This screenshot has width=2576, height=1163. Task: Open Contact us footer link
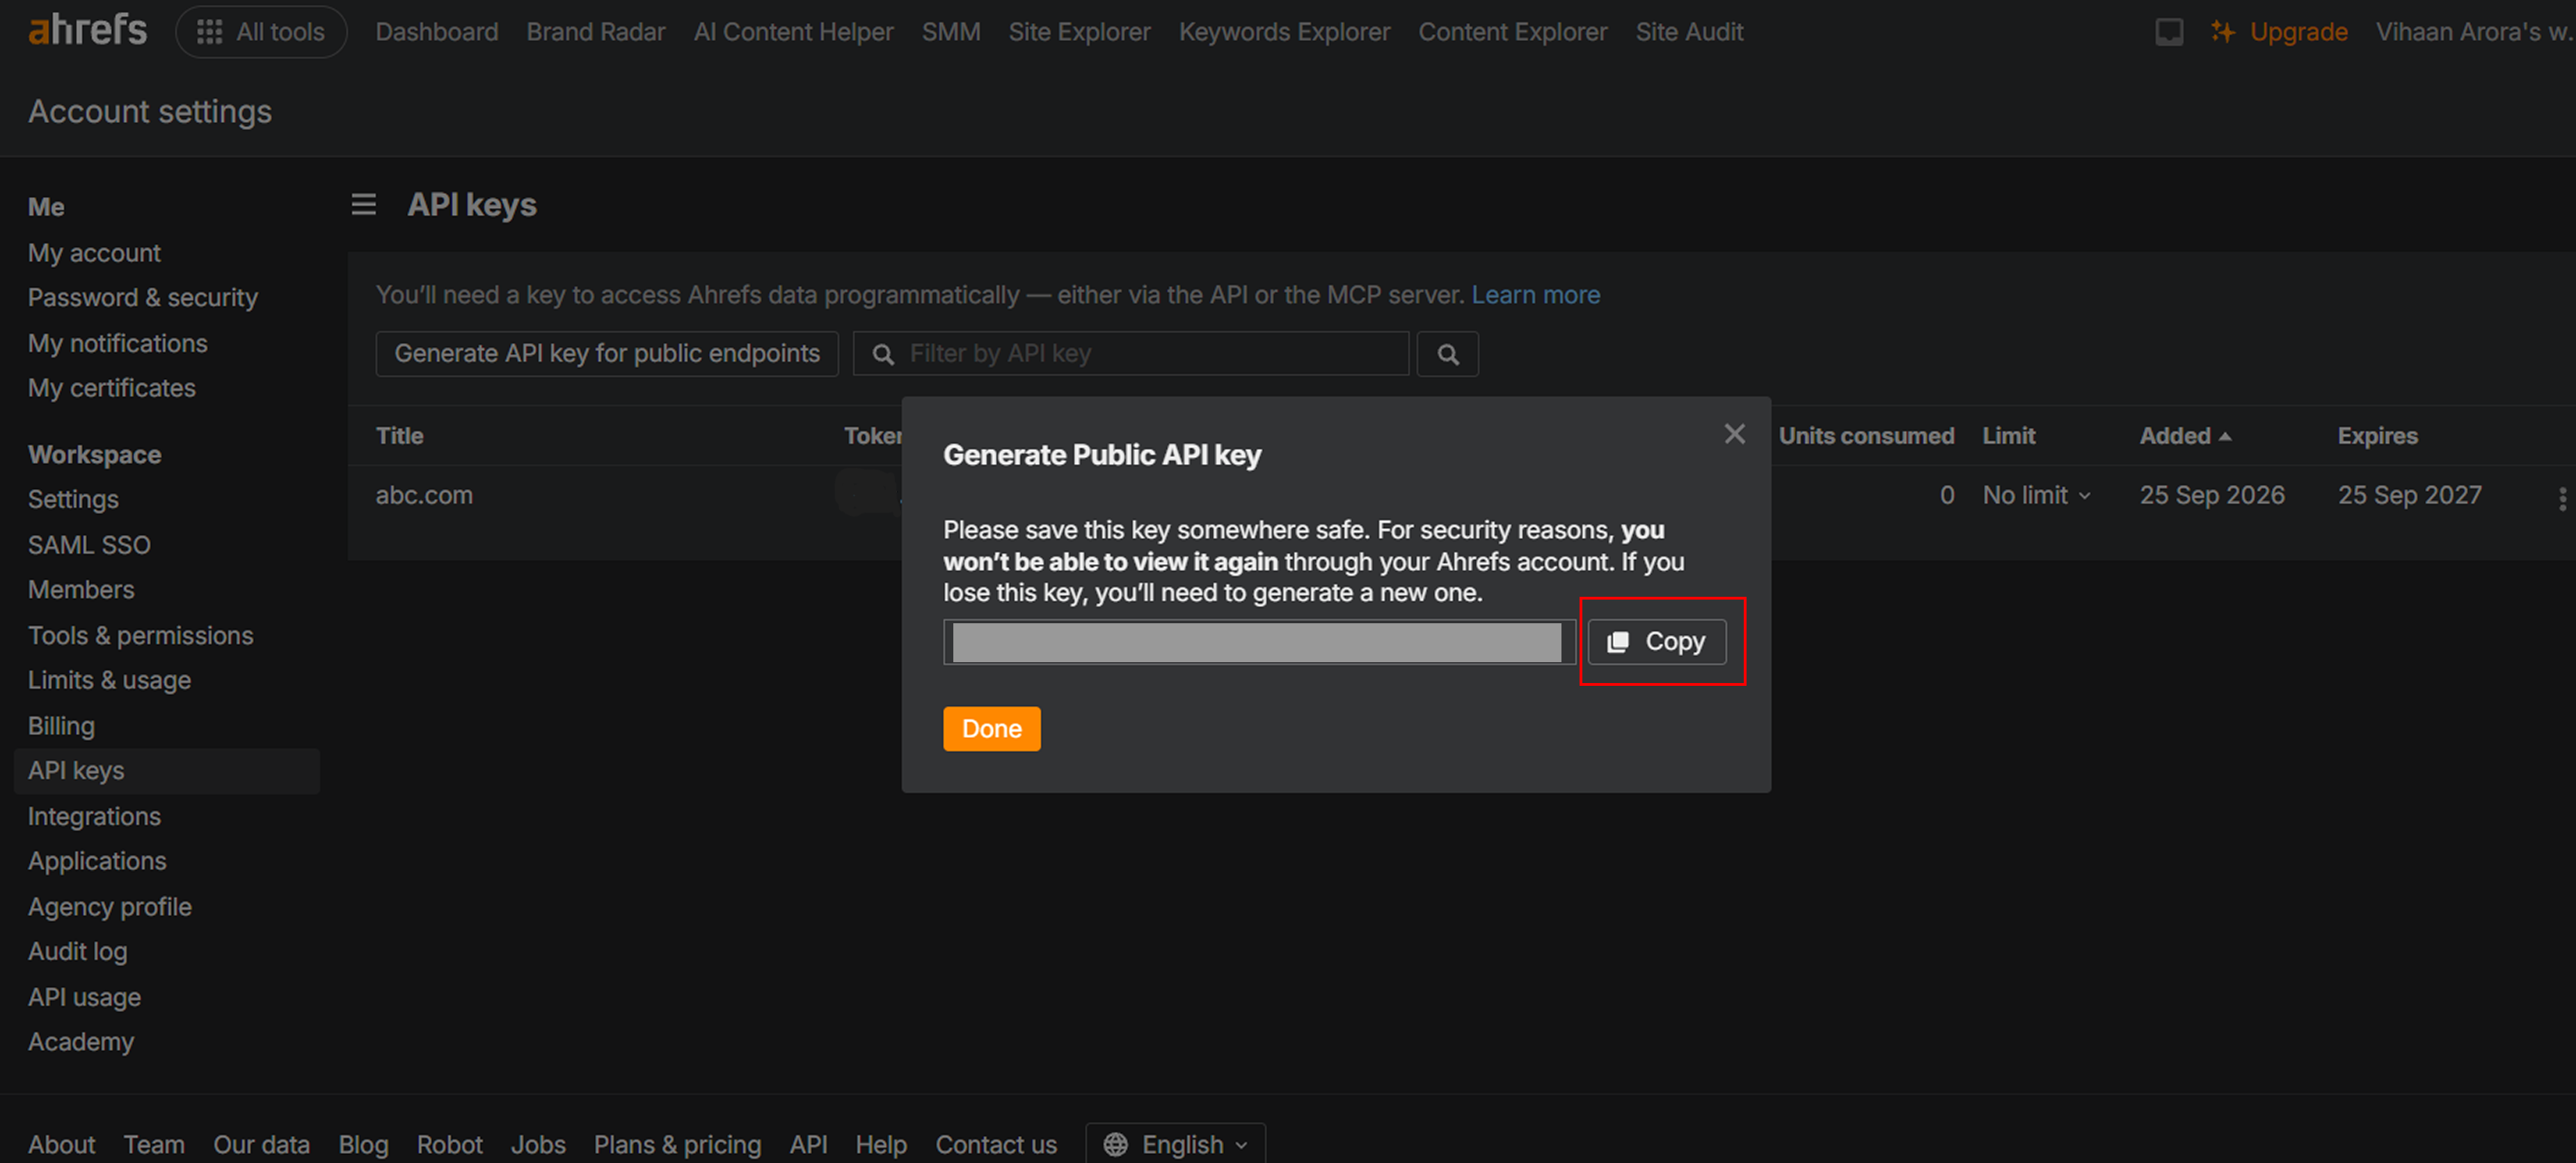(x=996, y=1145)
